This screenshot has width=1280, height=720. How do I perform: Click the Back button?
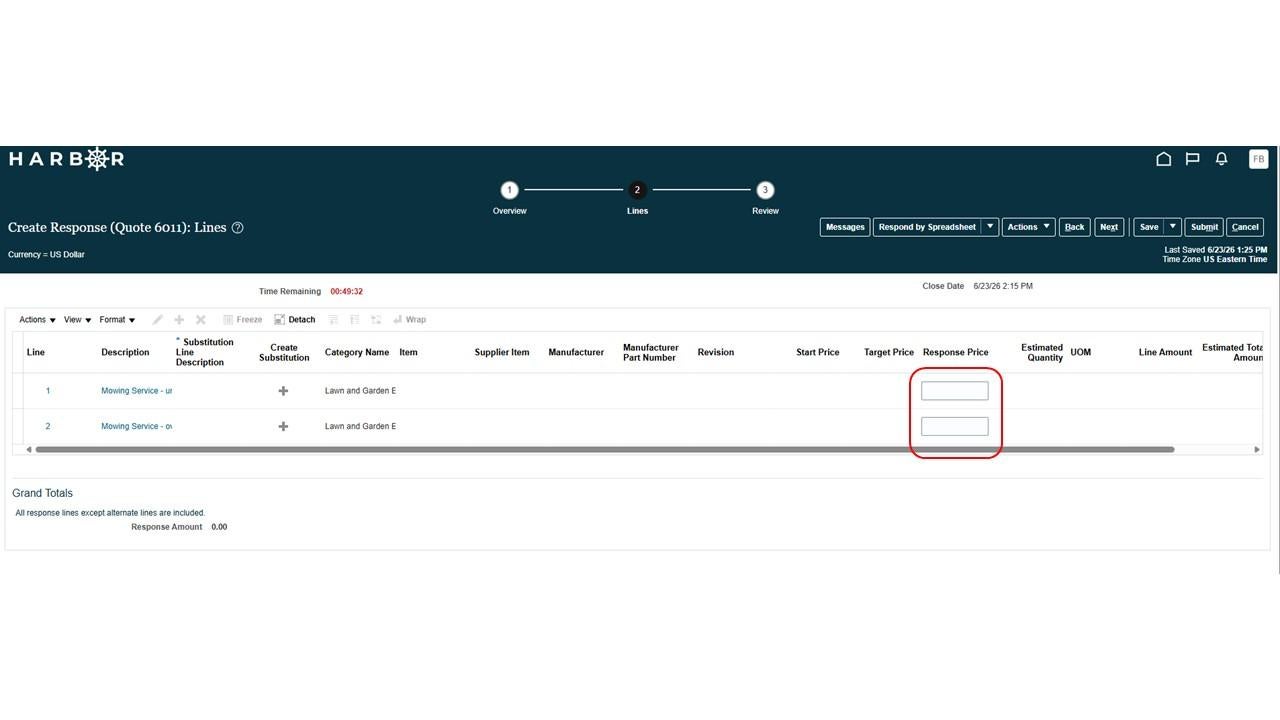(x=1075, y=227)
